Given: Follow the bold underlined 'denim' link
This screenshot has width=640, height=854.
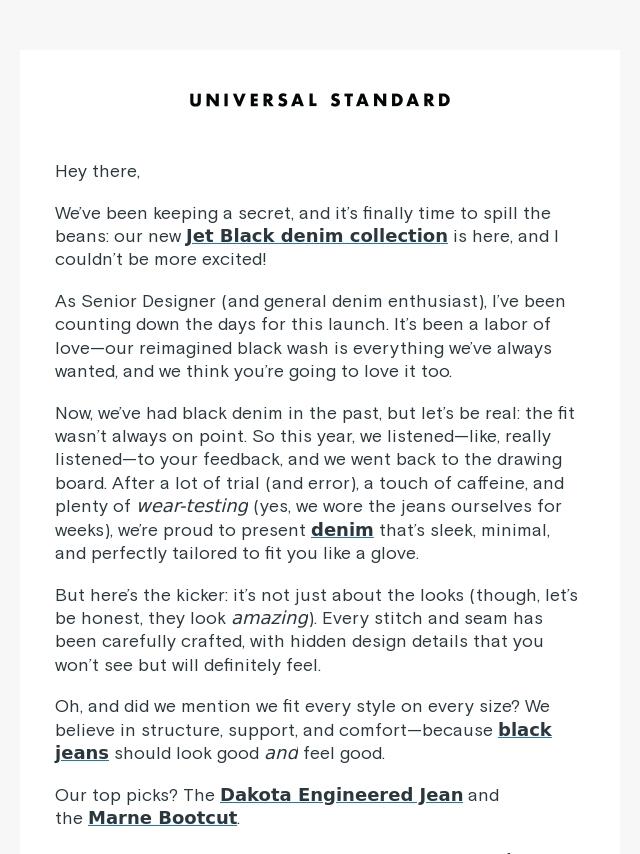Looking at the screenshot, I should 342,530.
